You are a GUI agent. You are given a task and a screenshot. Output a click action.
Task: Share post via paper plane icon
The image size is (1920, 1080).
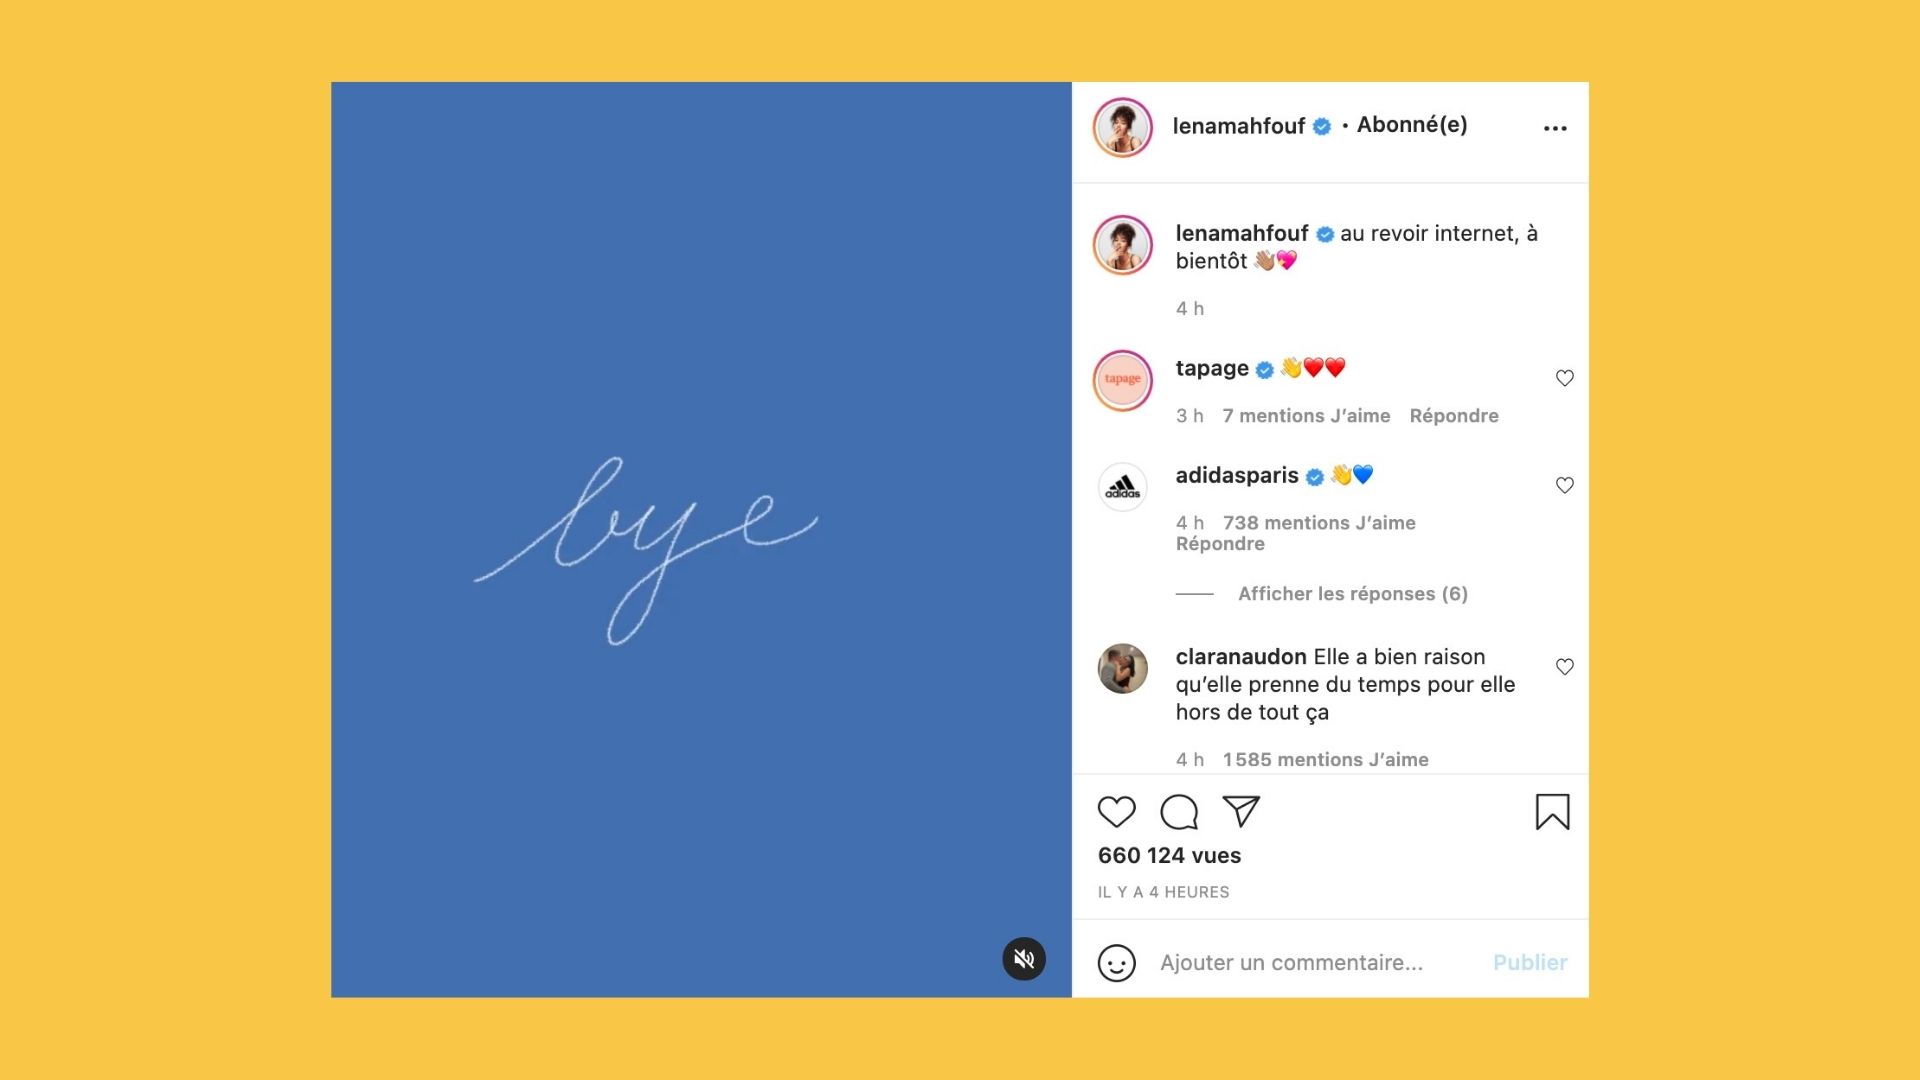[1241, 811]
